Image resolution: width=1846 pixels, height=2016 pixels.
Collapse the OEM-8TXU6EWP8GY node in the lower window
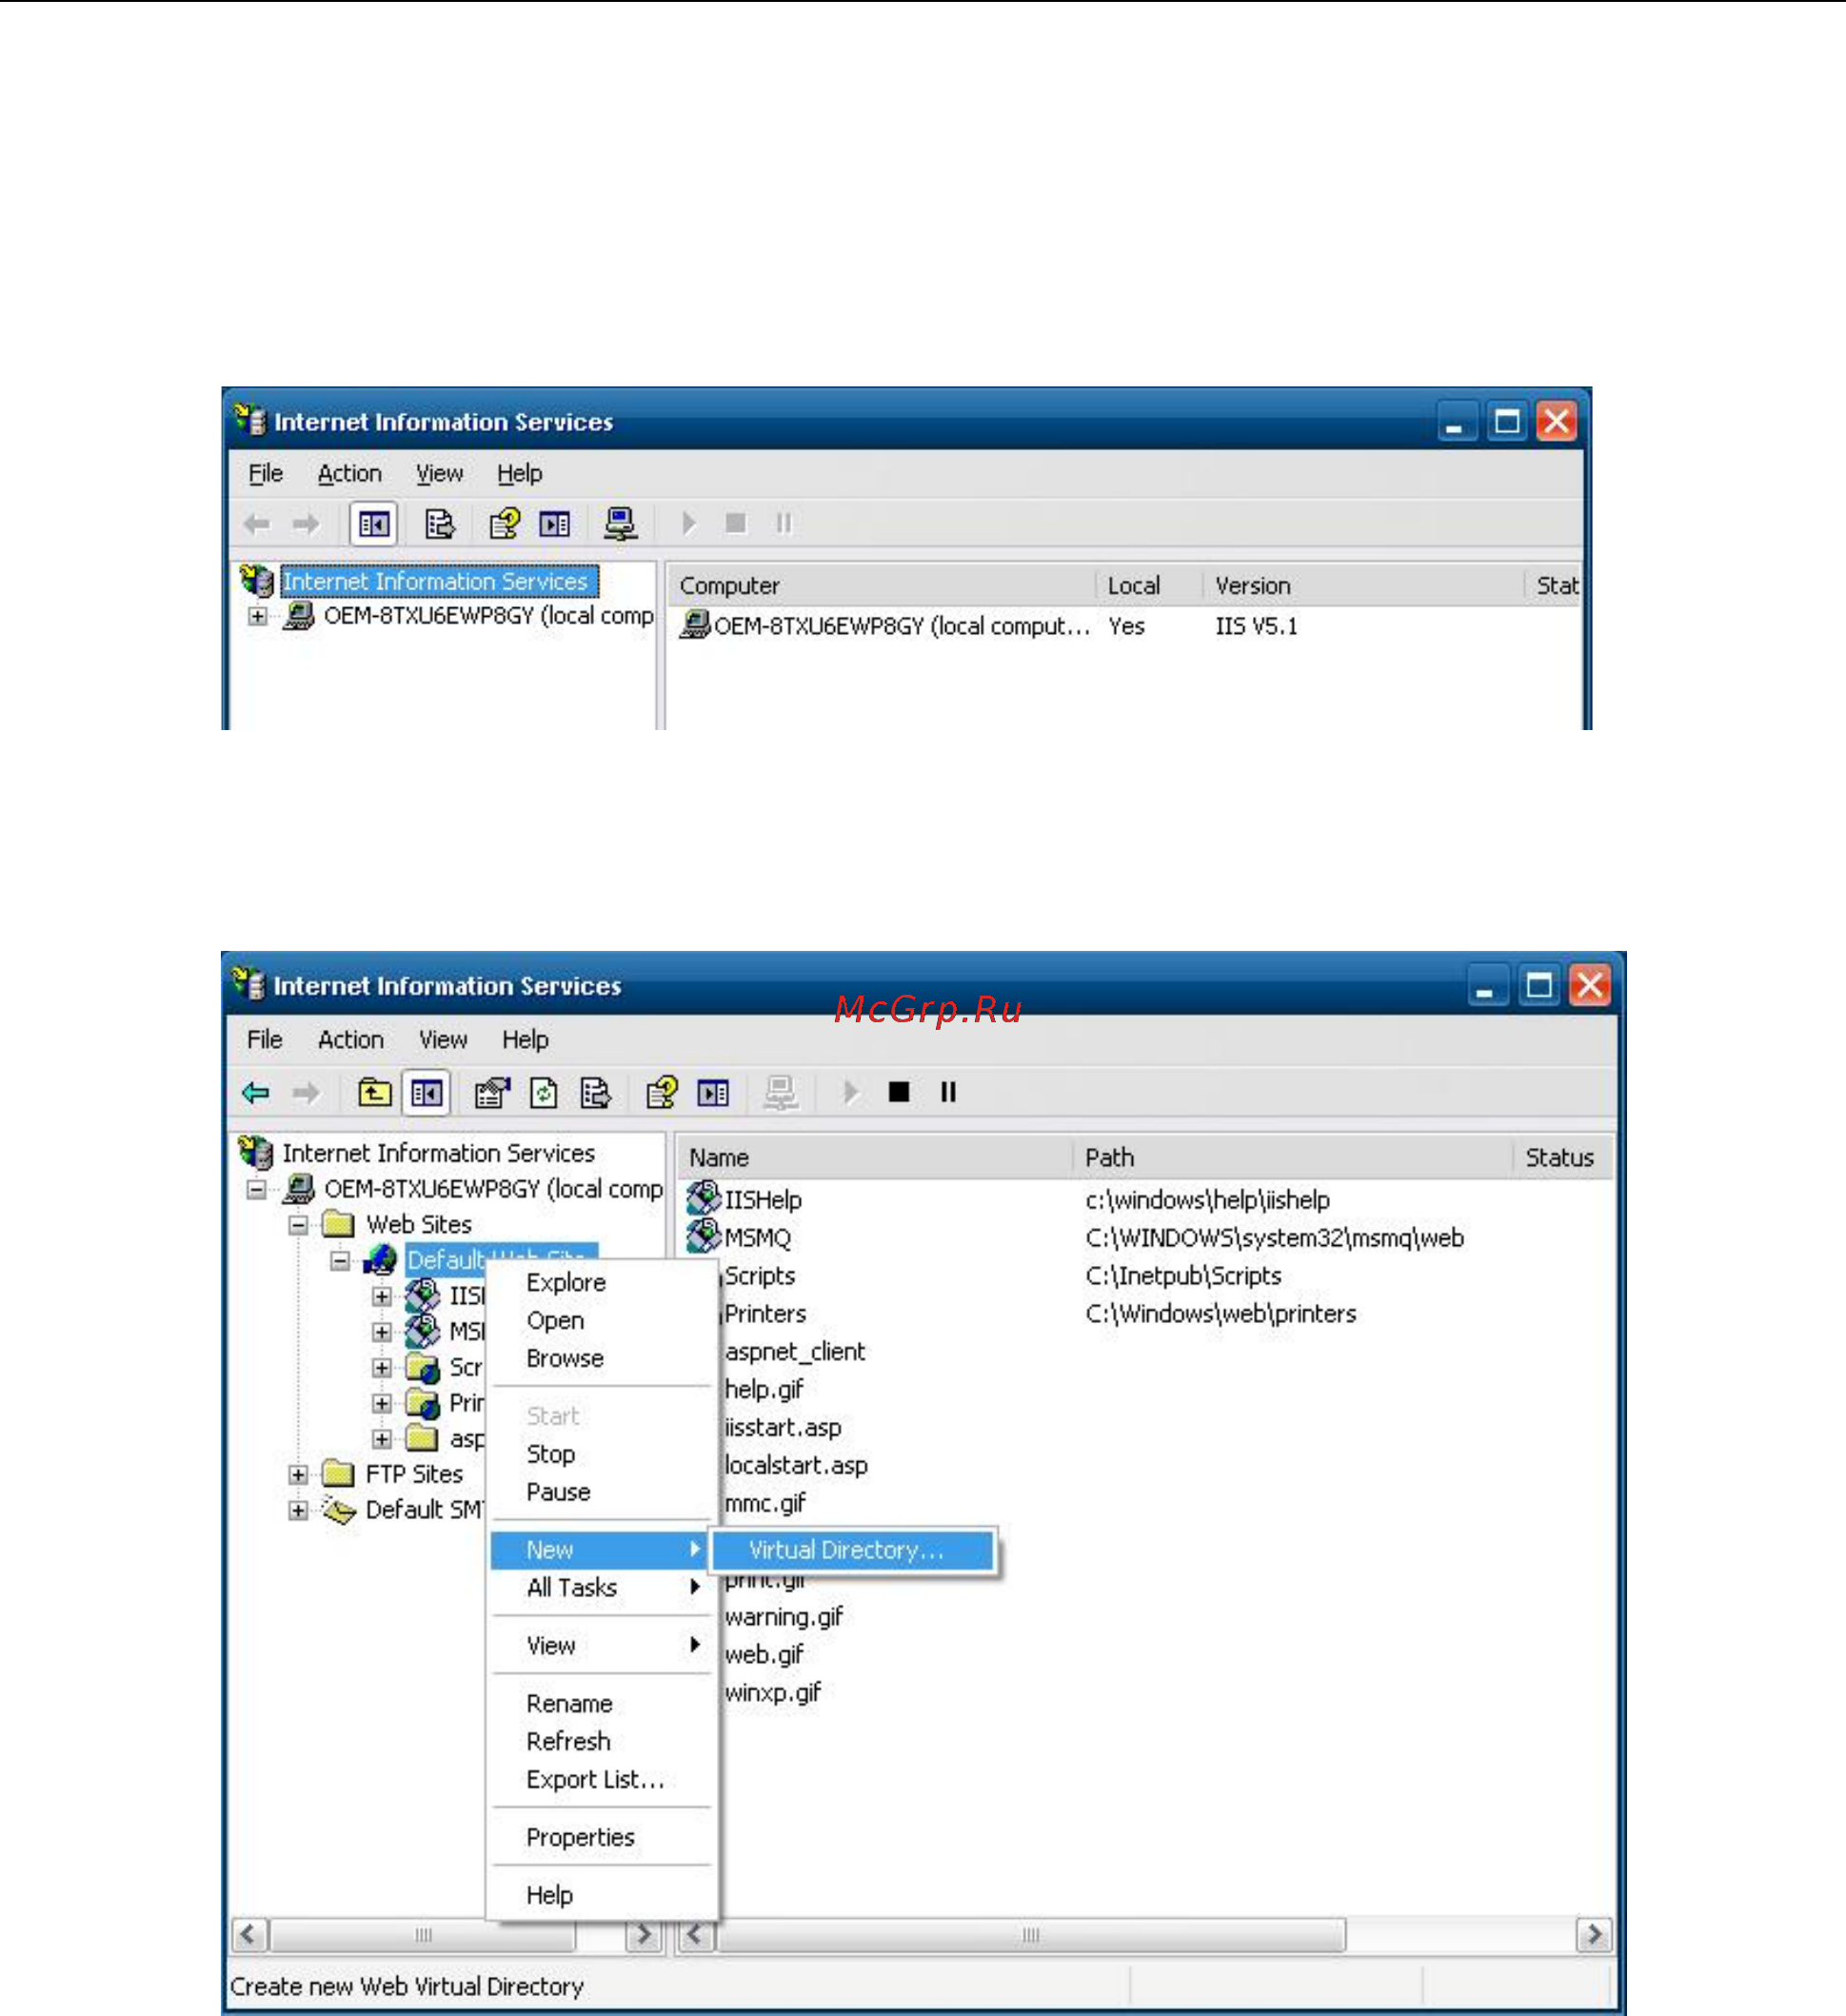click(x=257, y=1189)
